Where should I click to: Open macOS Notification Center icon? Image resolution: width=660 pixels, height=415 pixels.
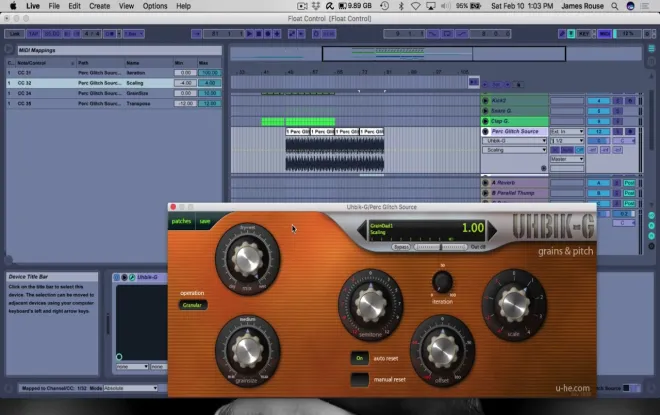644,6
